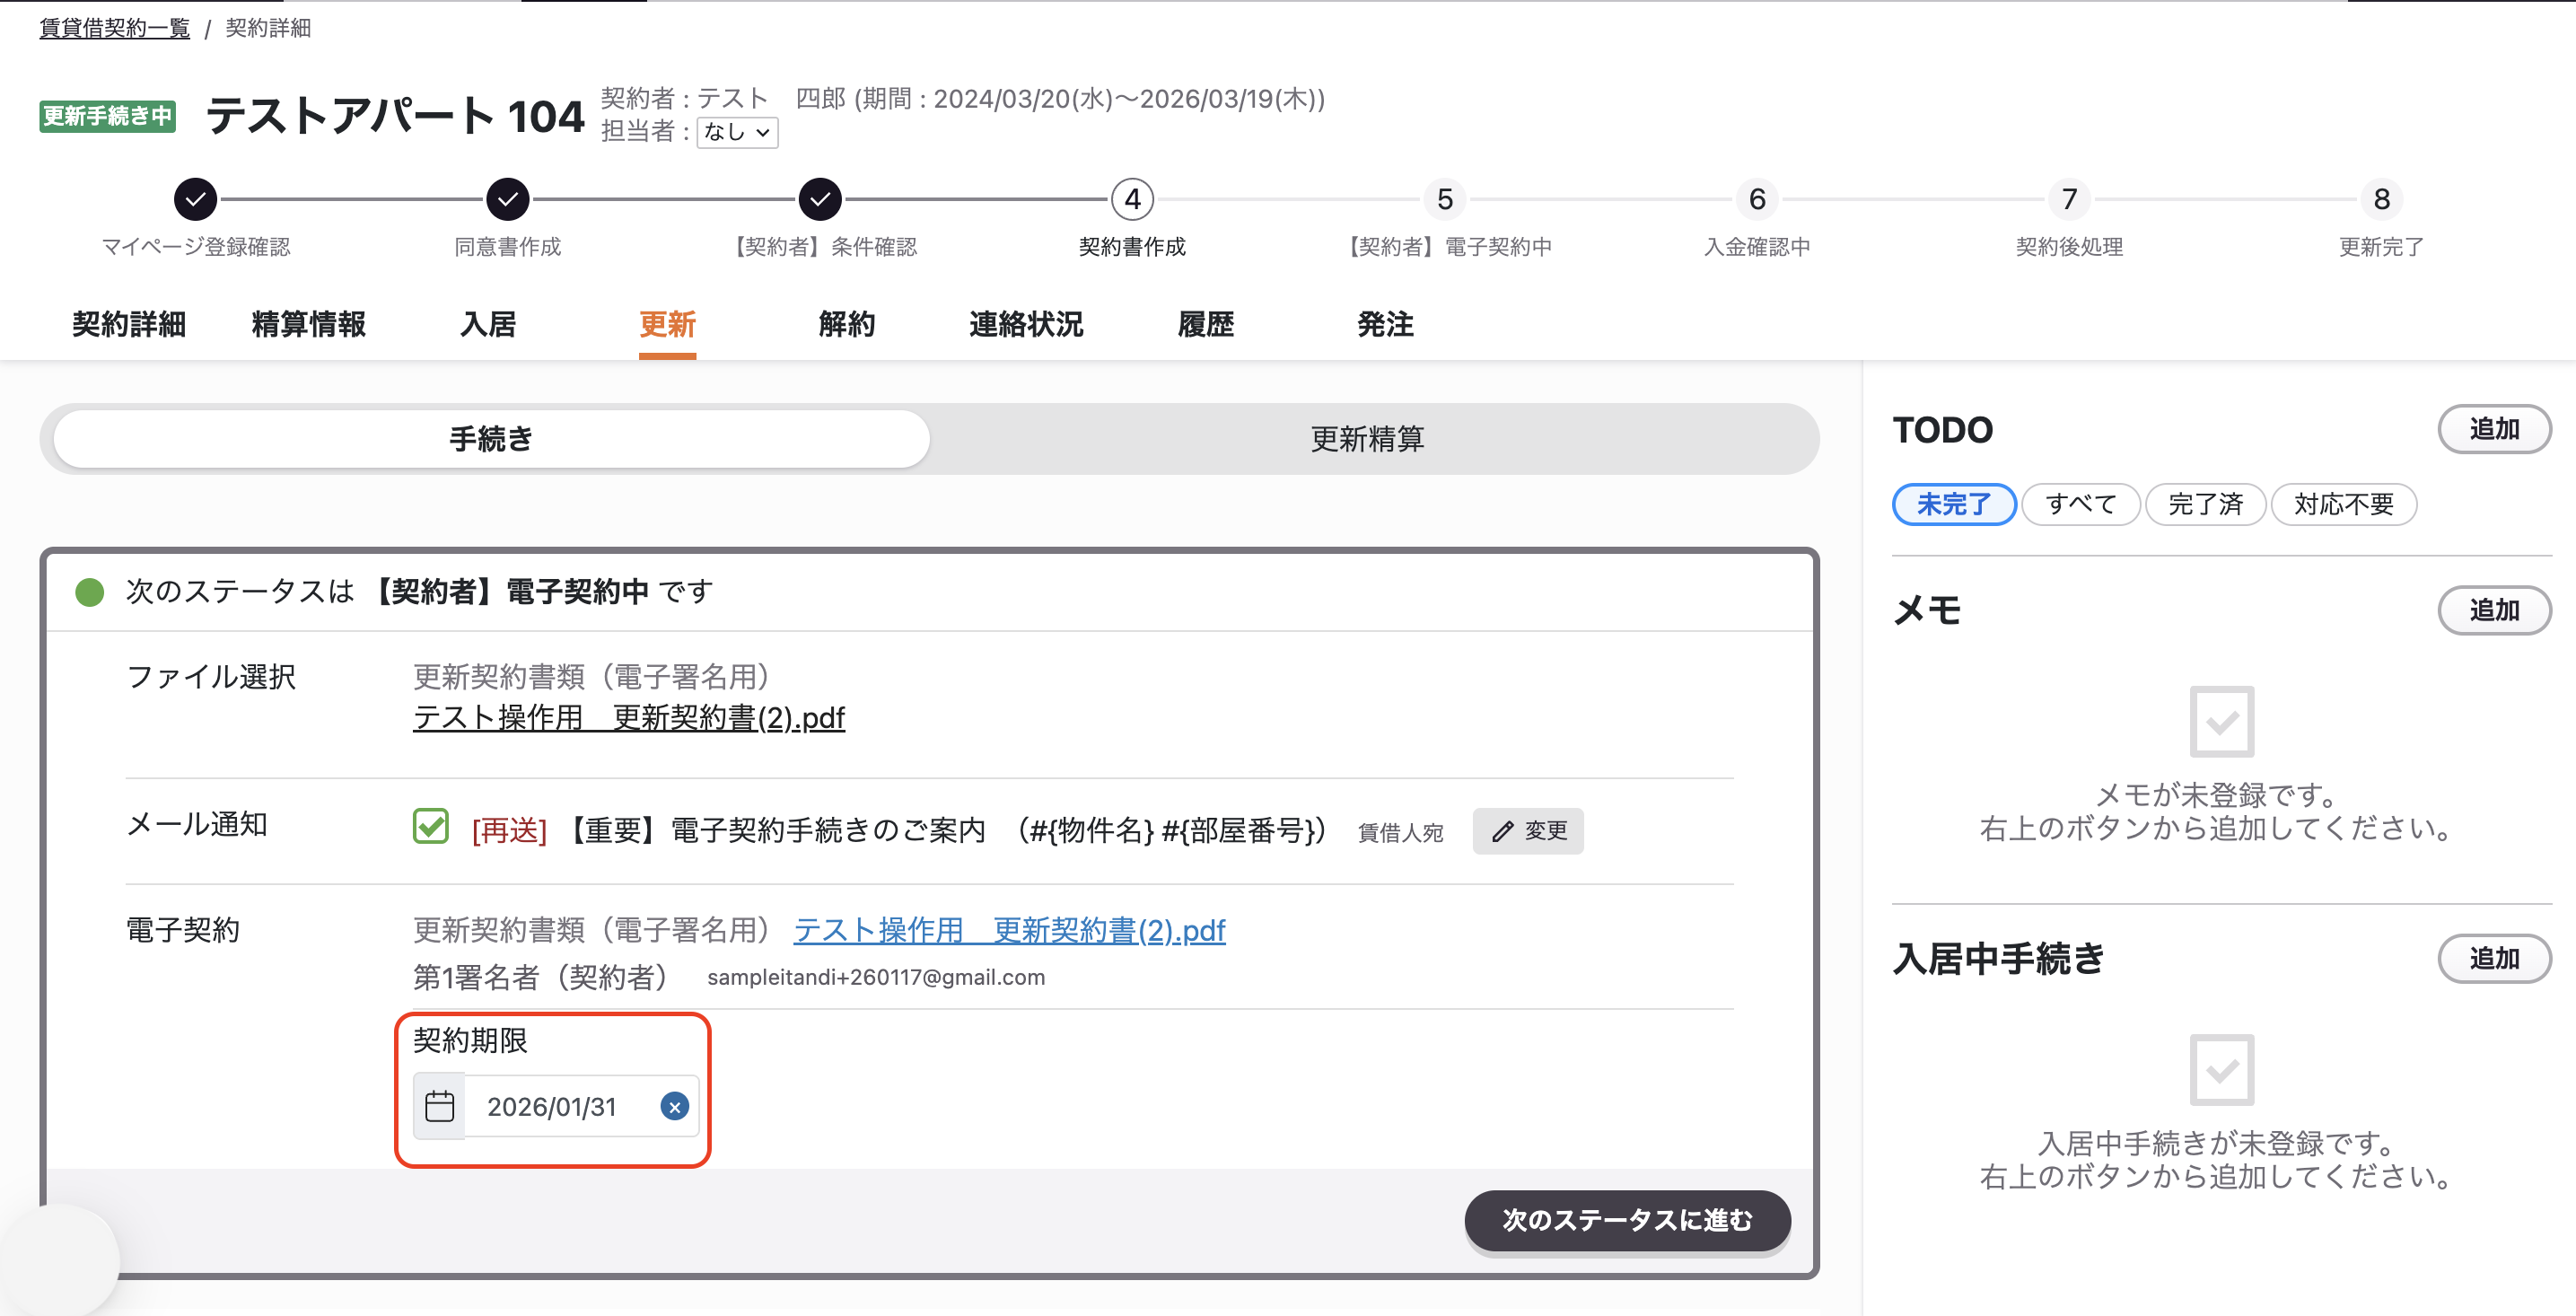Click the empty メモ placeholder check icon
Viewport: 2576px width, 1316px height.
(x=2222, y=721)
